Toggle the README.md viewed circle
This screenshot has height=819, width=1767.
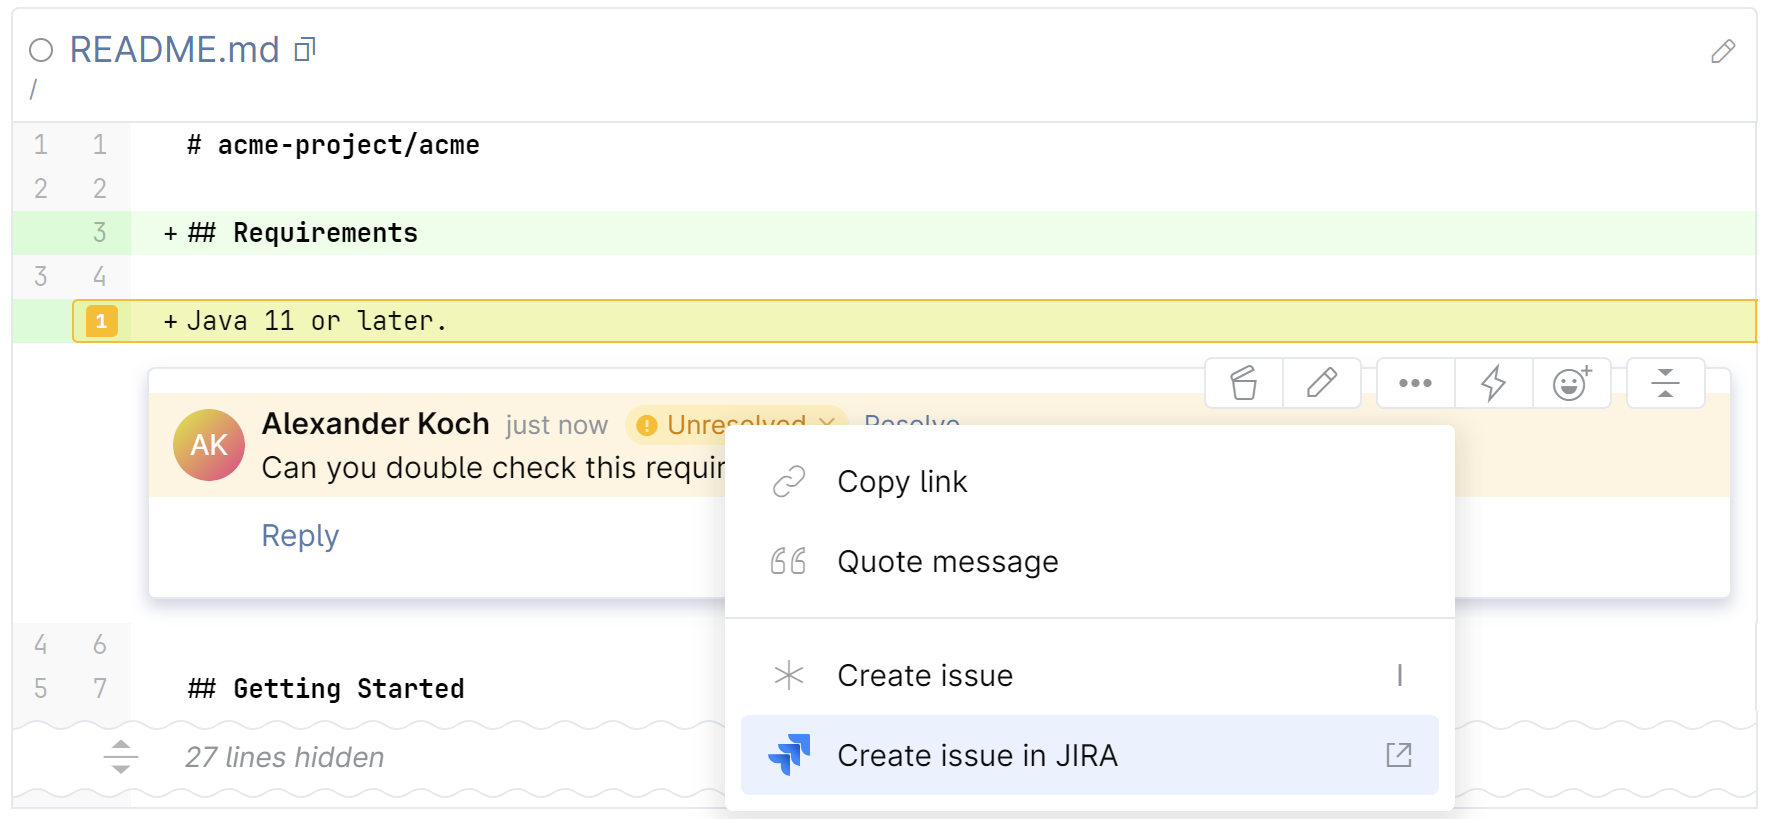pyautogui.click(x=41, y=50)
